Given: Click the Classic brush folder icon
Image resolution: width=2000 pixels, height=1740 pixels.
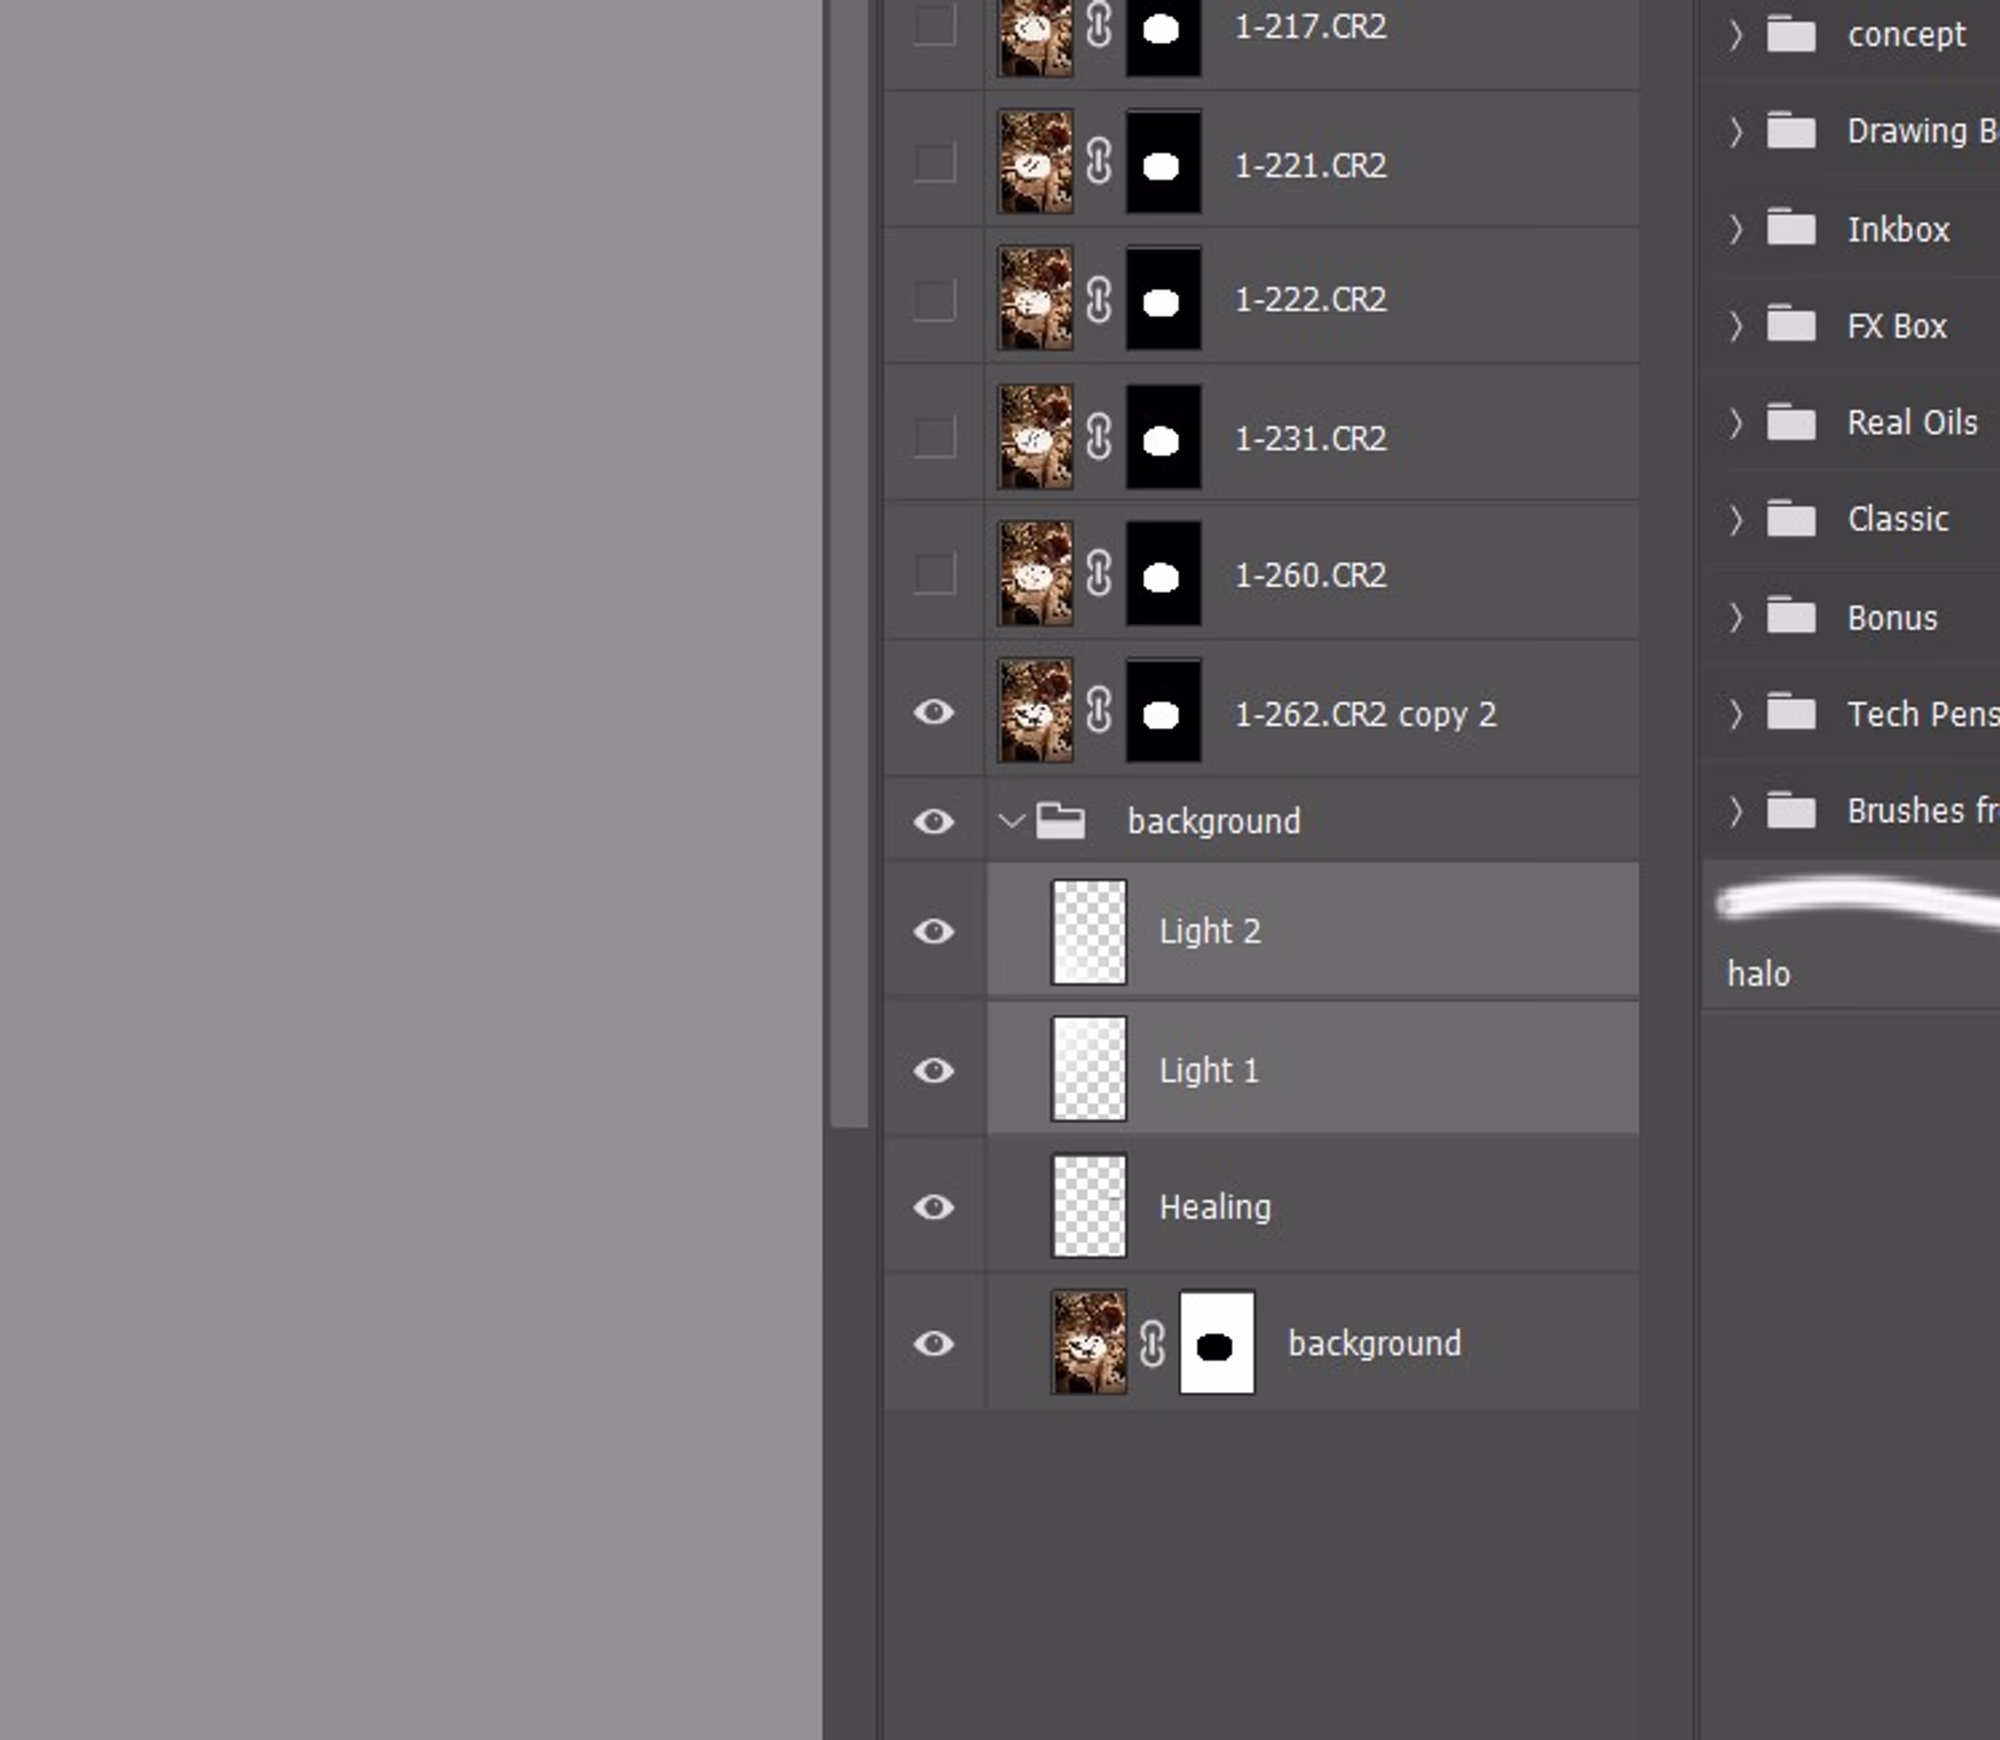Looking at the screenshot, I should tap(1790, 519).
